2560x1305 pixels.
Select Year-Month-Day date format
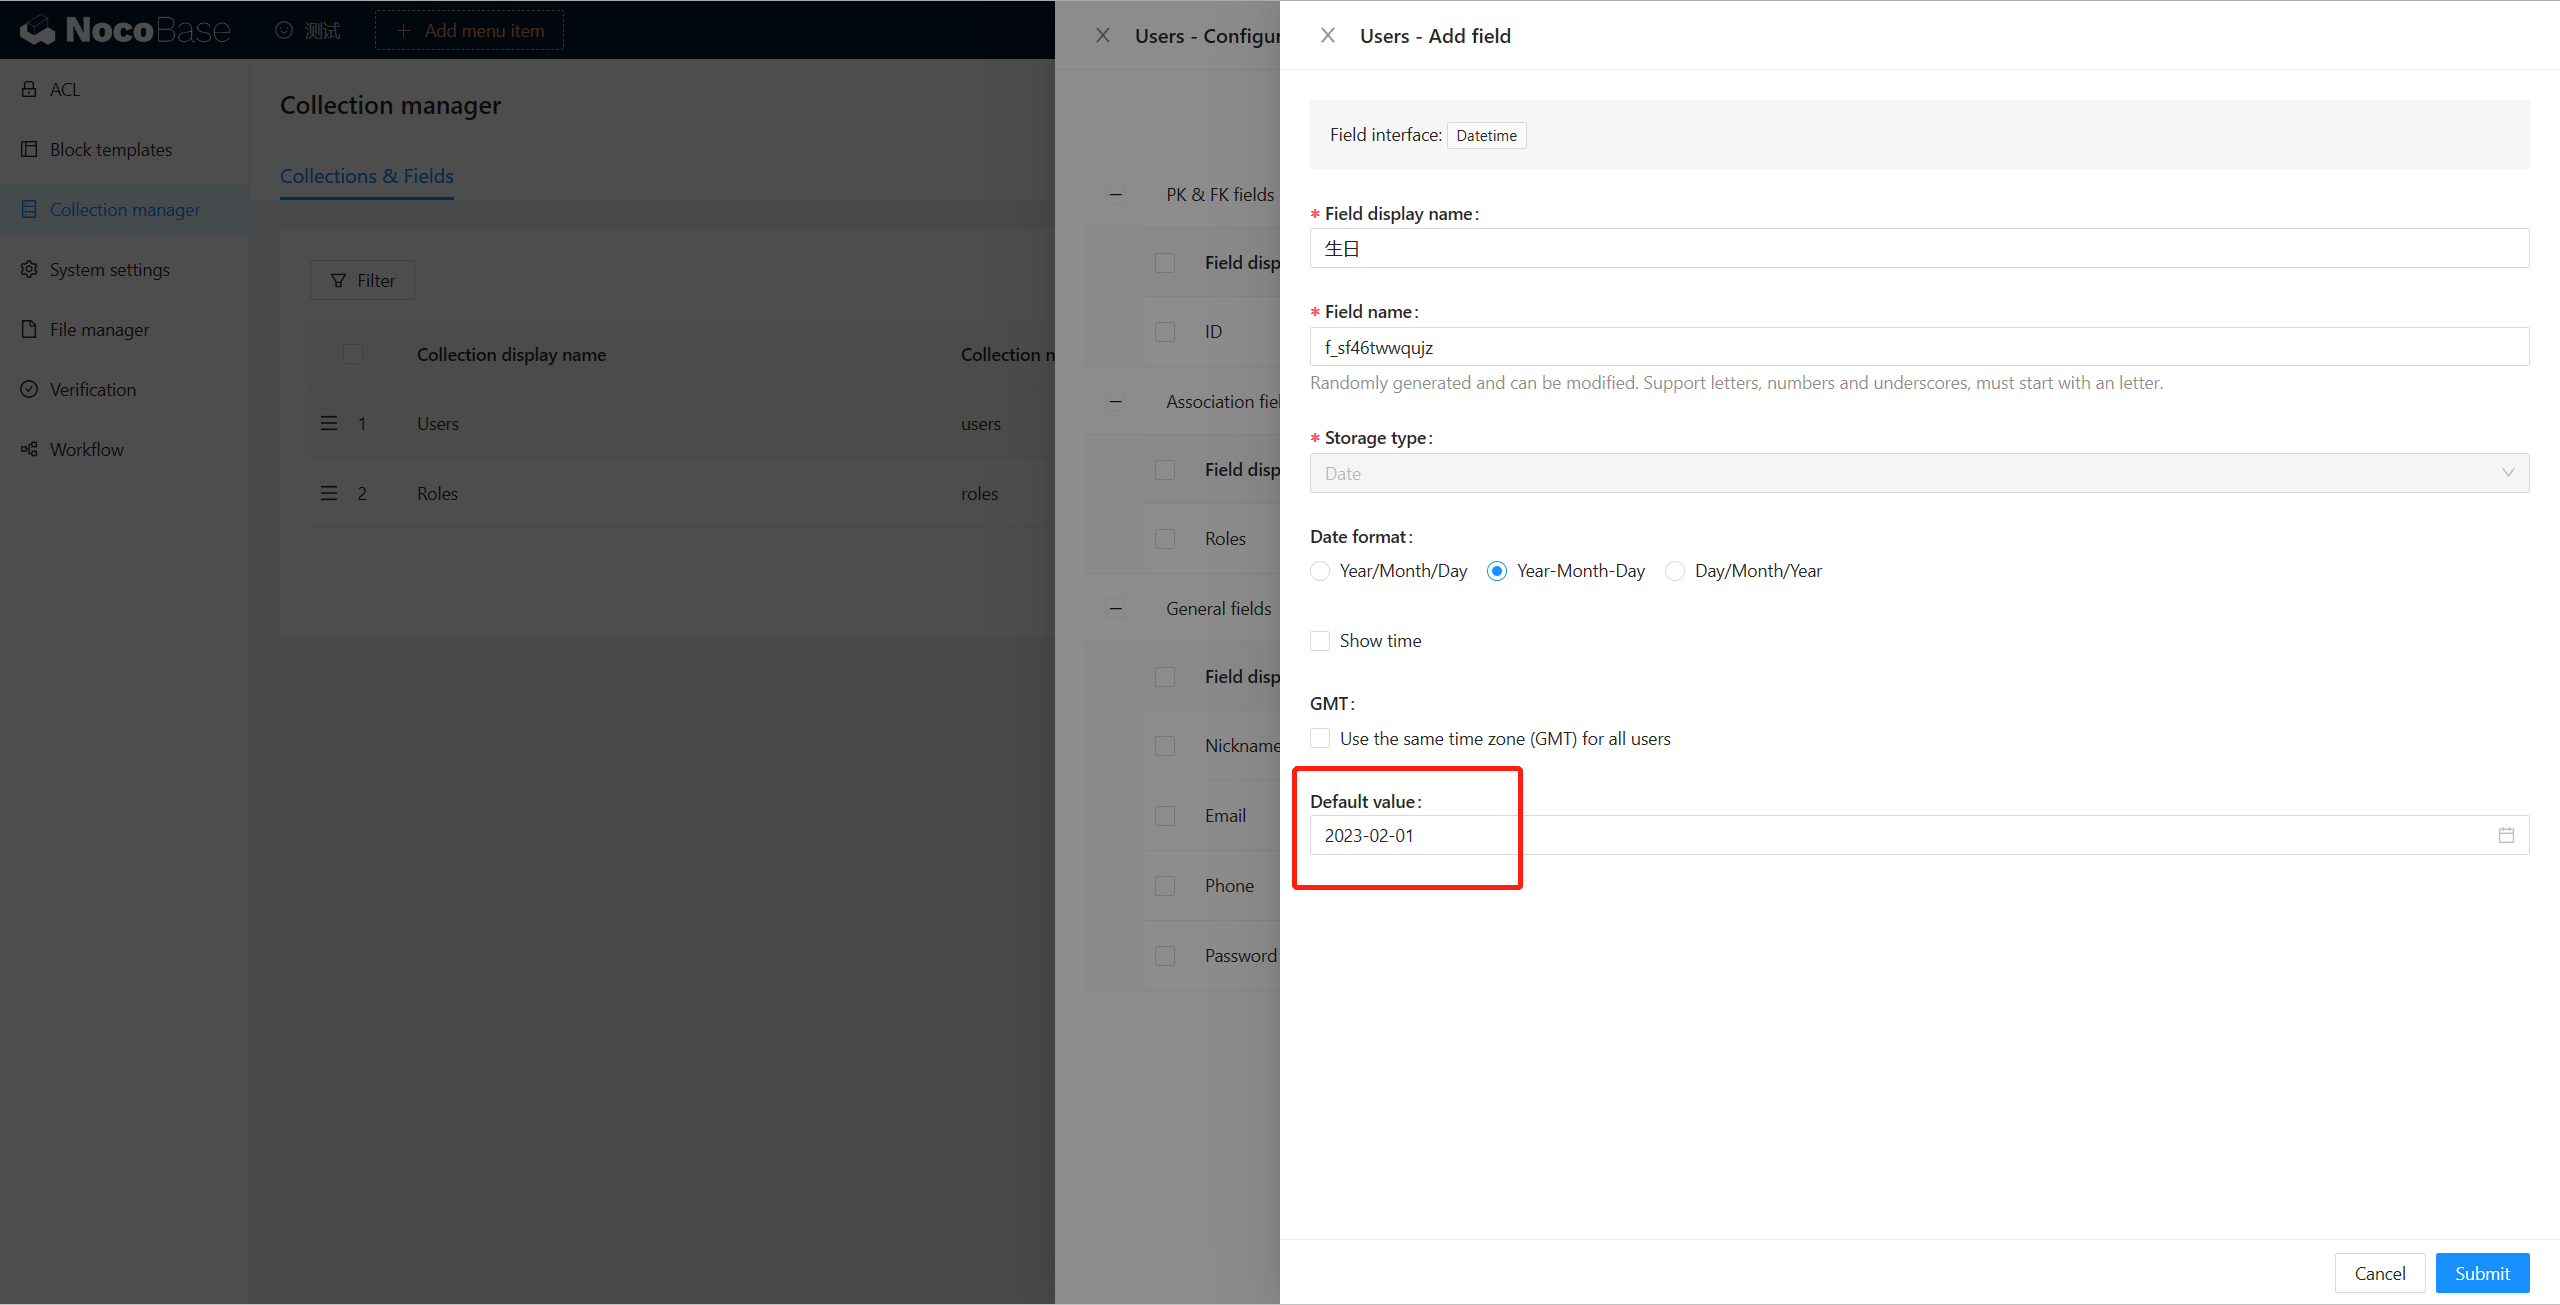pos(1497,571)
